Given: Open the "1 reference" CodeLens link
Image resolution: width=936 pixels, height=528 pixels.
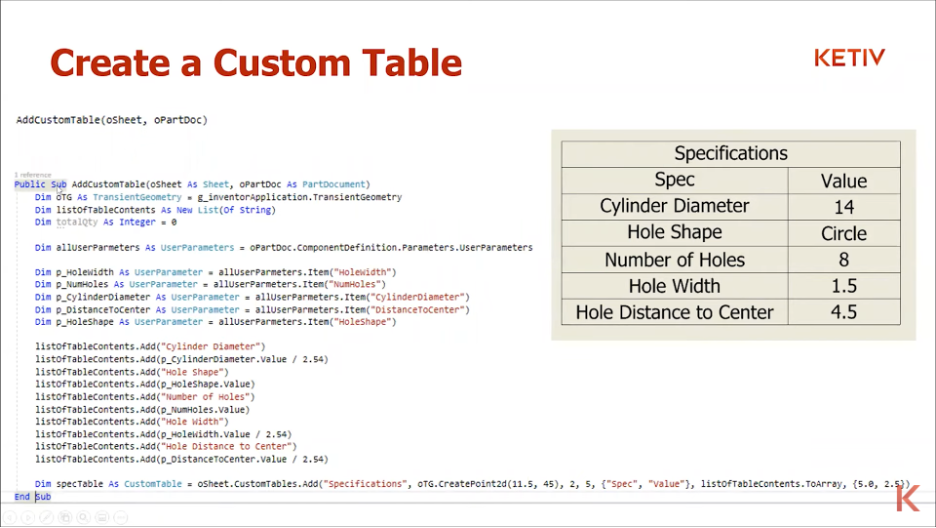Looking at the screenshot, I should [x=32, y=174].
